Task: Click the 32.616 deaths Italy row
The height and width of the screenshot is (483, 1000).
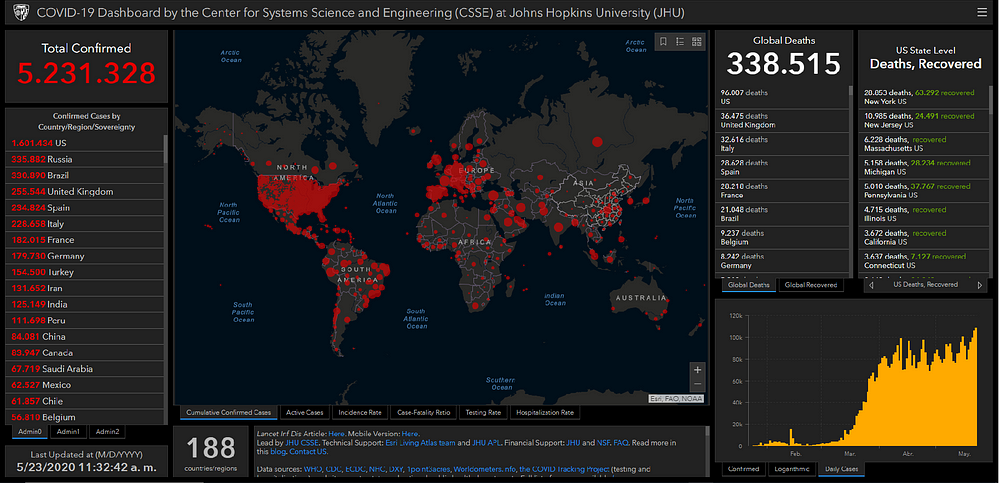Action: click(x=782, y=144)
